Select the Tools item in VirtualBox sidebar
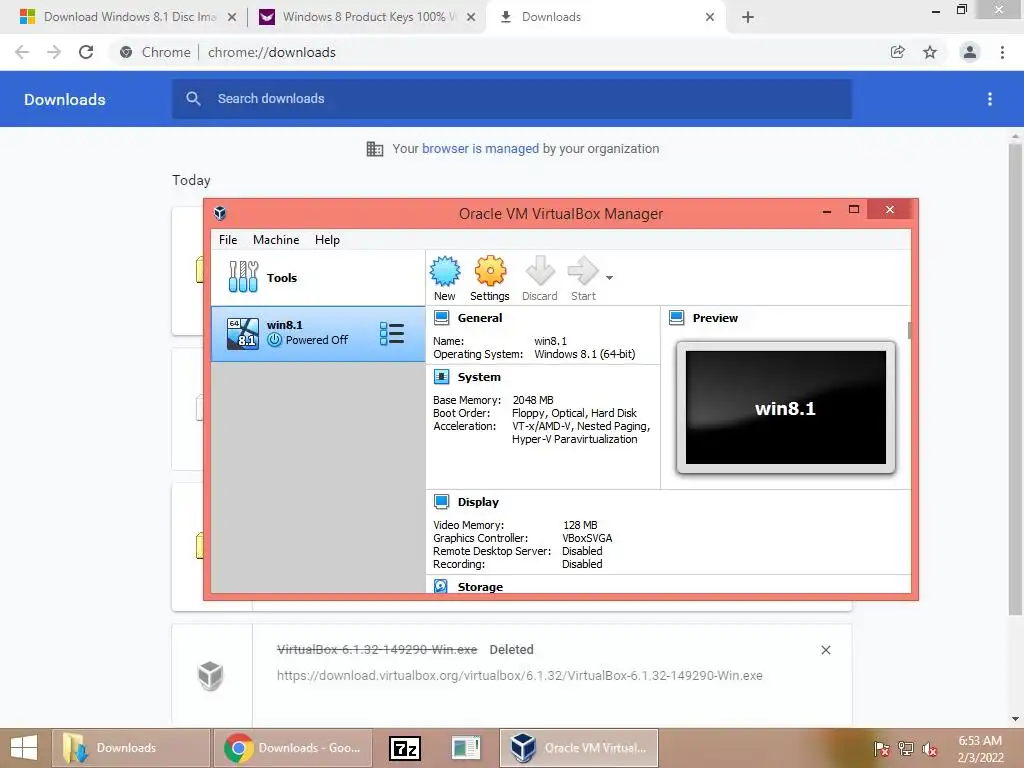The height and width of the screenshot is (768, 1024). pos(318,278)
